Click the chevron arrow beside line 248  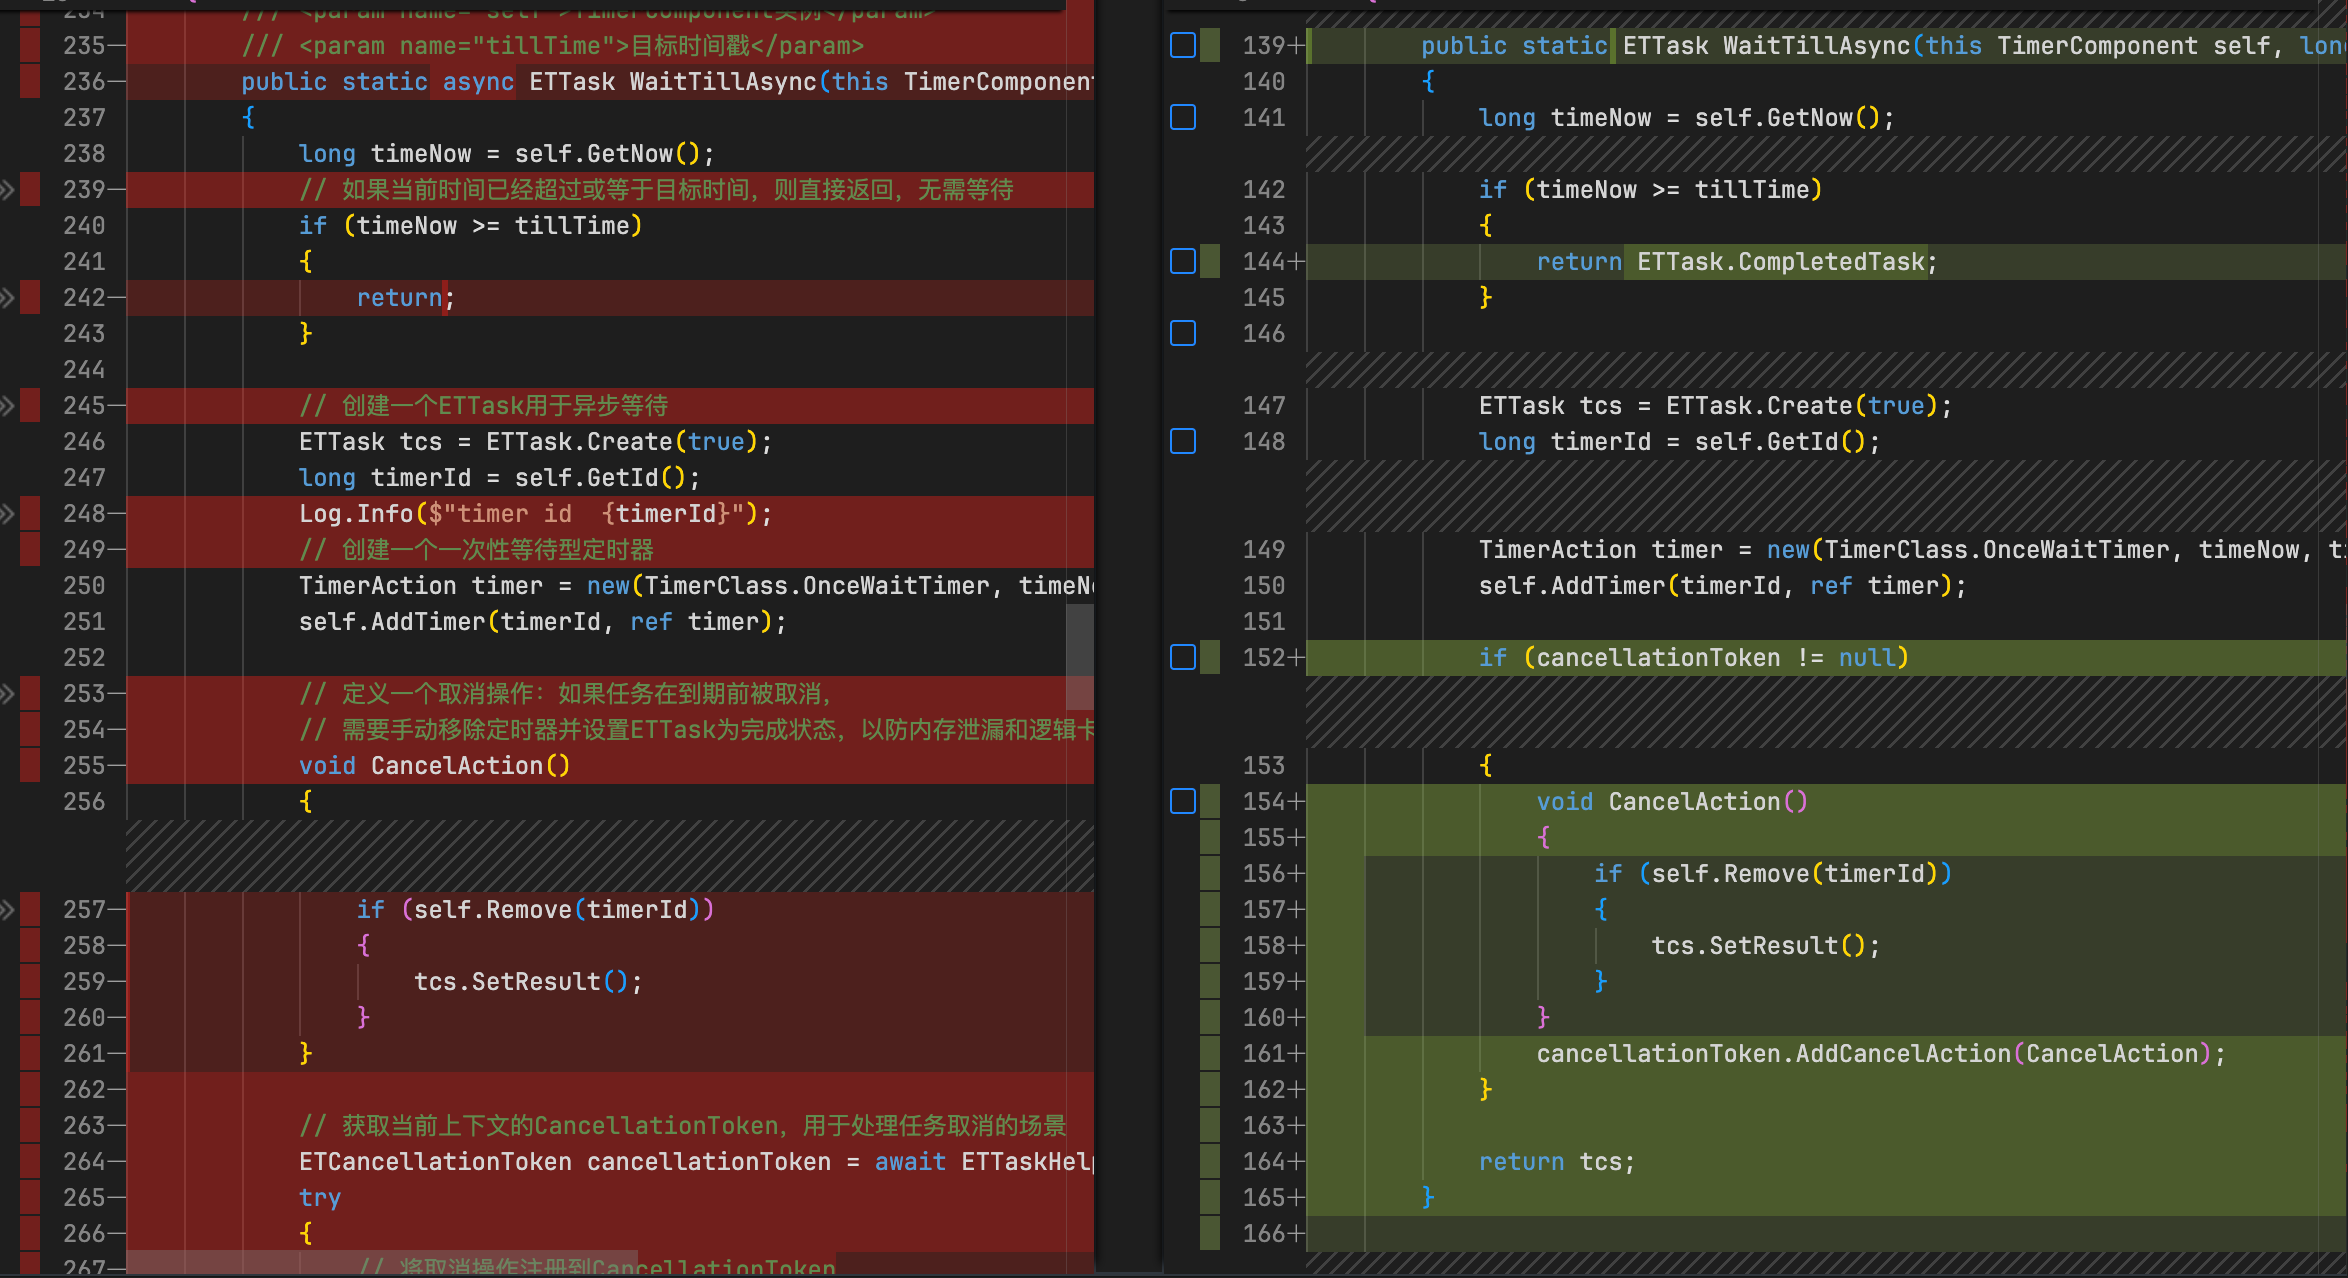[7, 513]
